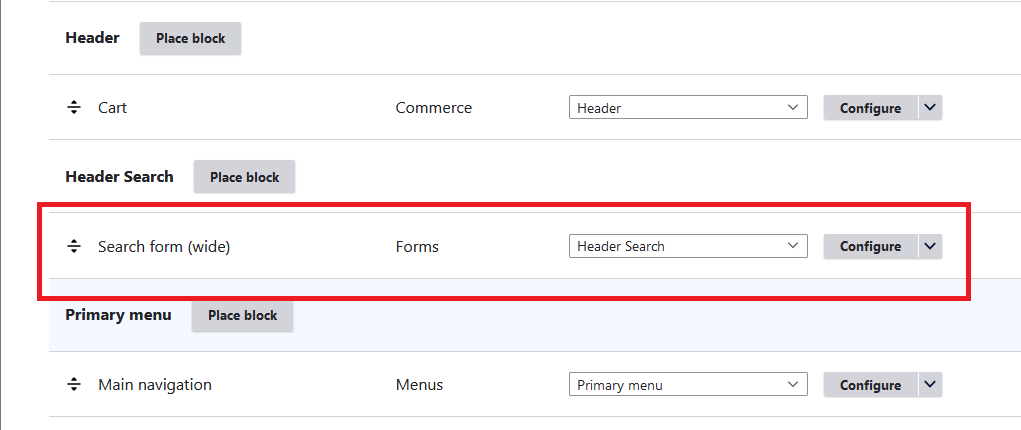Configure the Main navigation block
1021x430 pixels.
click(x=870, y=385)
